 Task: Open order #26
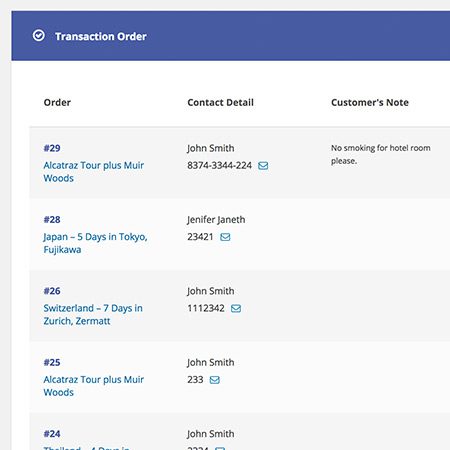[52, 291]
